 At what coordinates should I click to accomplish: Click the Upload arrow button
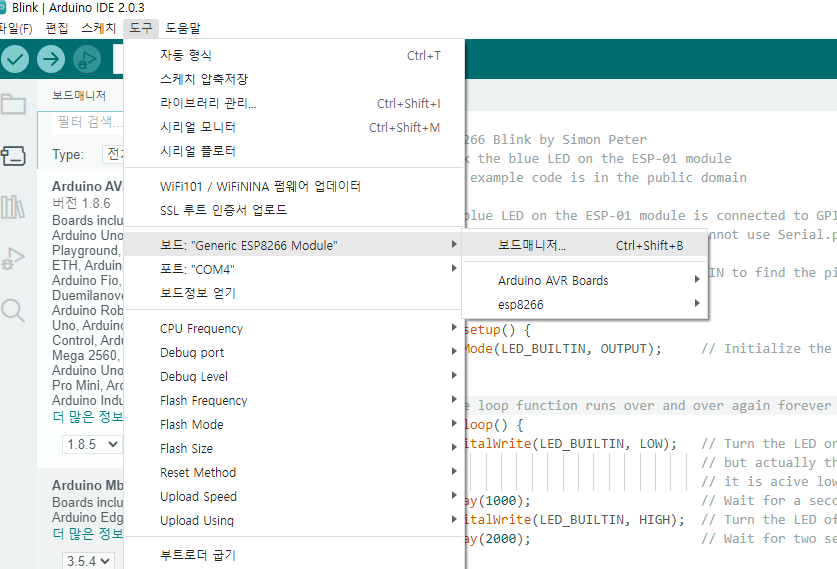tap(51, 59)
